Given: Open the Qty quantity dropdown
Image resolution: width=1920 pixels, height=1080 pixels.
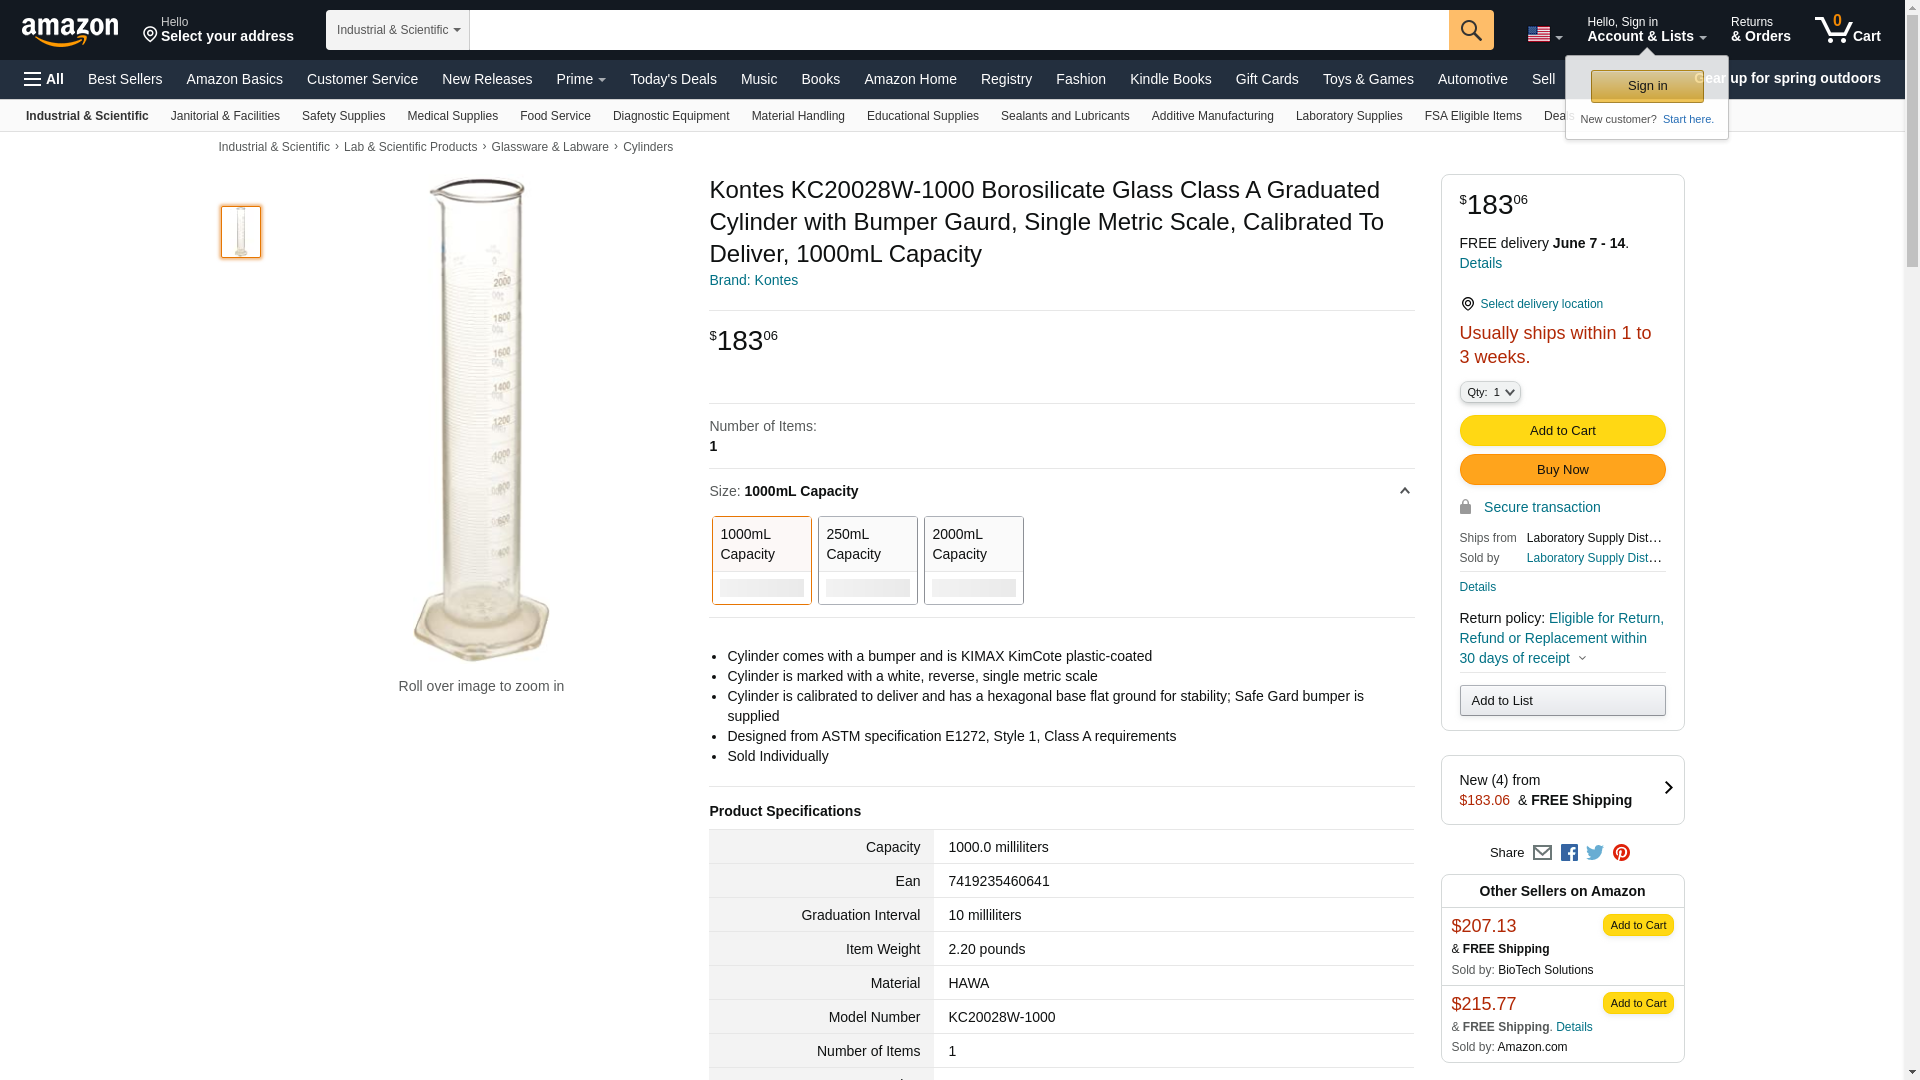Looking at the screenshot, I should (x=1490, y=392).
